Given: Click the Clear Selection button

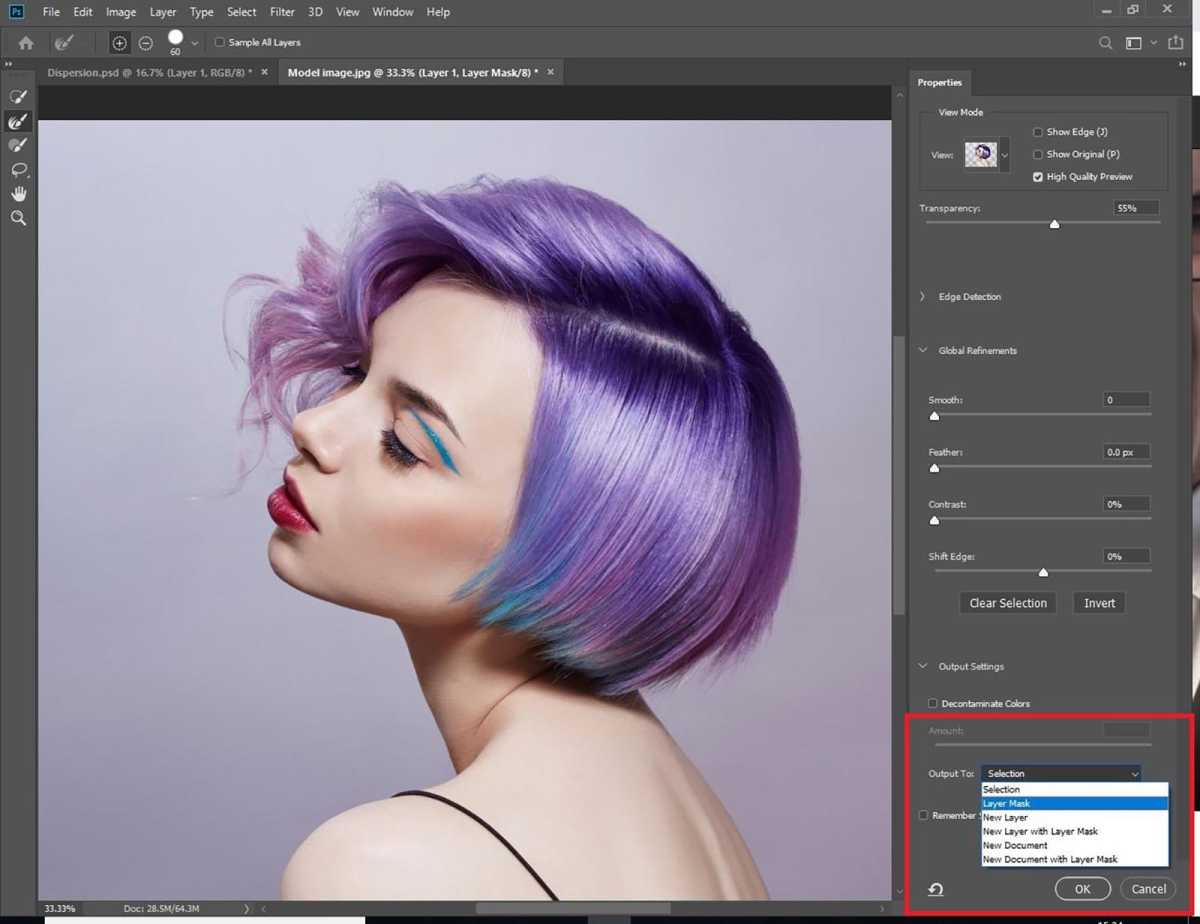Looking at the screenshot, I should pos(1007,602).
